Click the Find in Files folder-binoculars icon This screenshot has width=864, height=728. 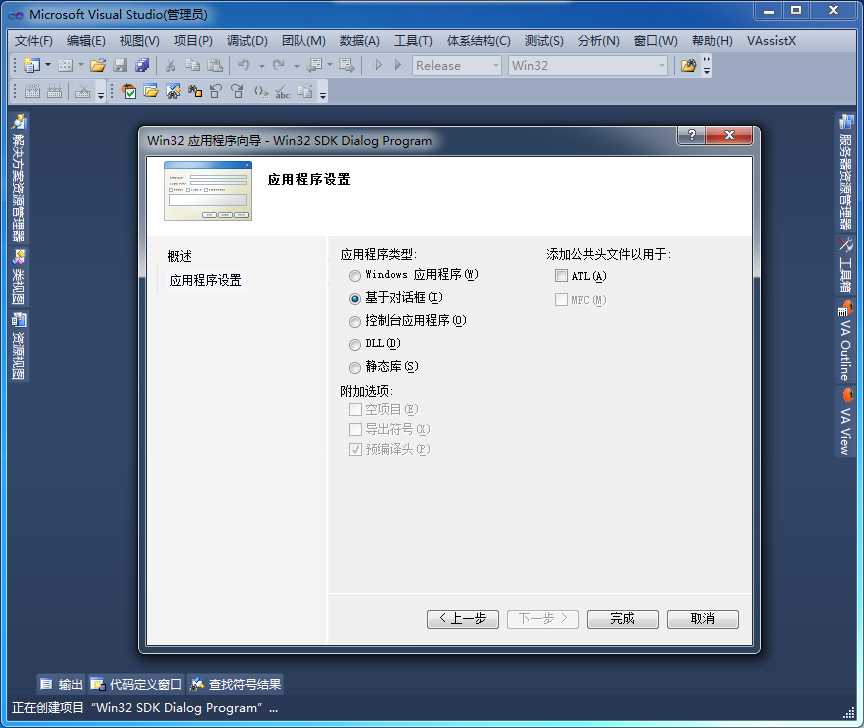coord(688,66)
